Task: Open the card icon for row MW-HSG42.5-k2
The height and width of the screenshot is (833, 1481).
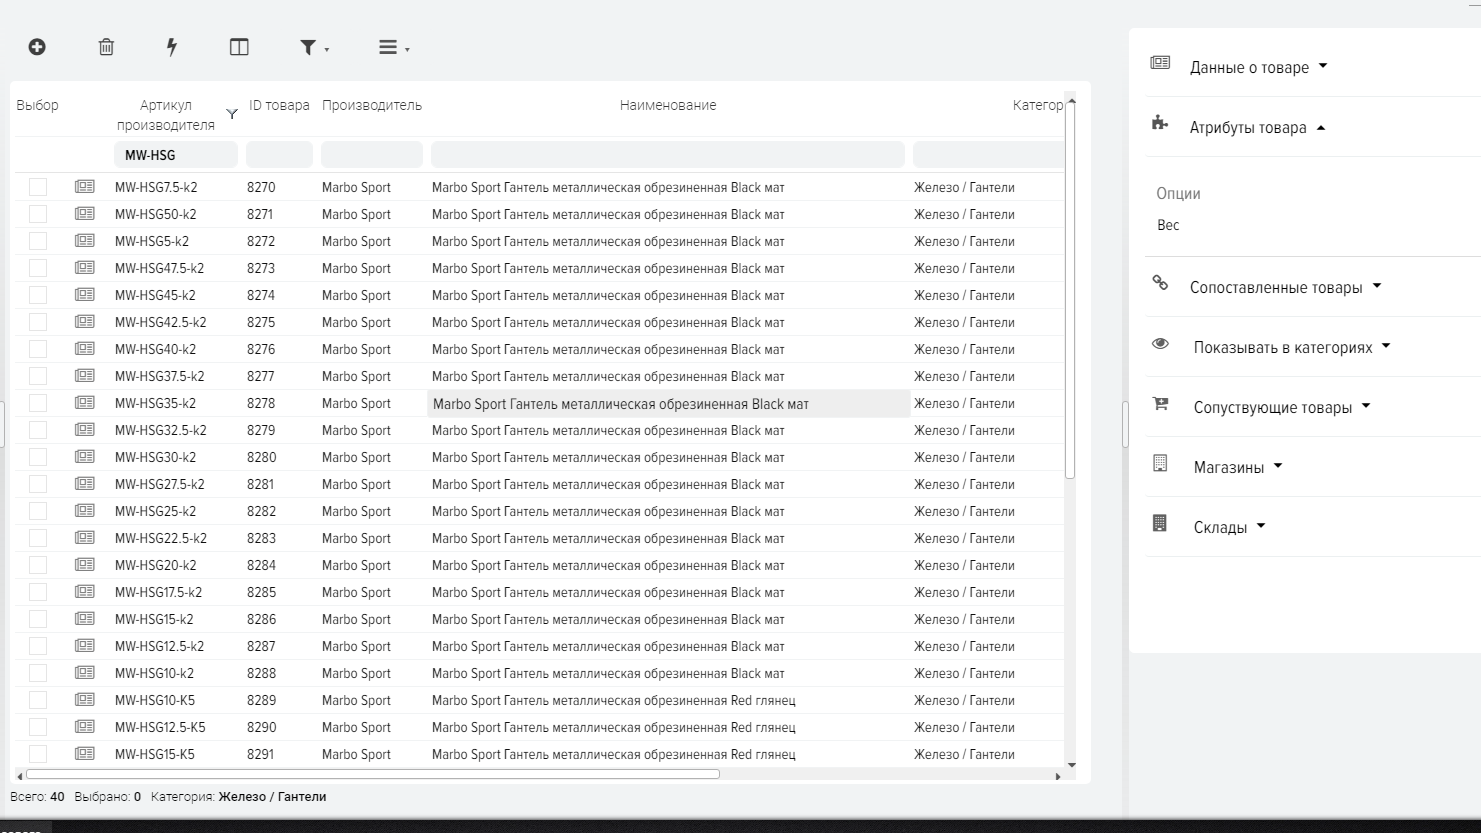Action: pos(85,322)
